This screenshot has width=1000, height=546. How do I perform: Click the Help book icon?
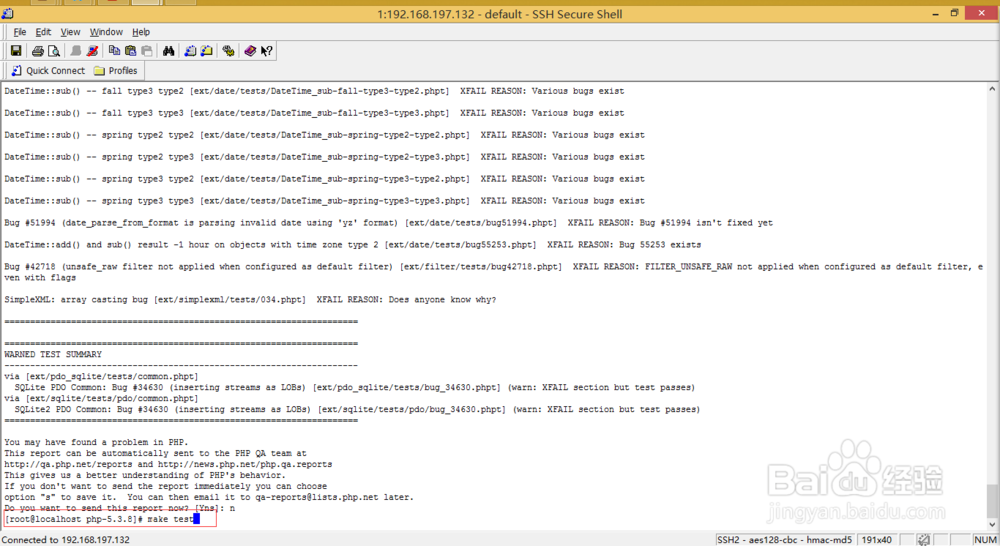click(x=250, y=50)
